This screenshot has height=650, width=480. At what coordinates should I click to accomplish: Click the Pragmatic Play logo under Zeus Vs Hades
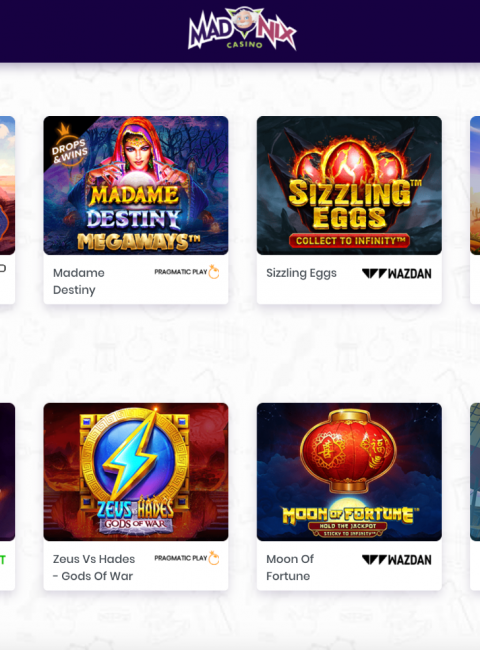click(x=187, y=558)
